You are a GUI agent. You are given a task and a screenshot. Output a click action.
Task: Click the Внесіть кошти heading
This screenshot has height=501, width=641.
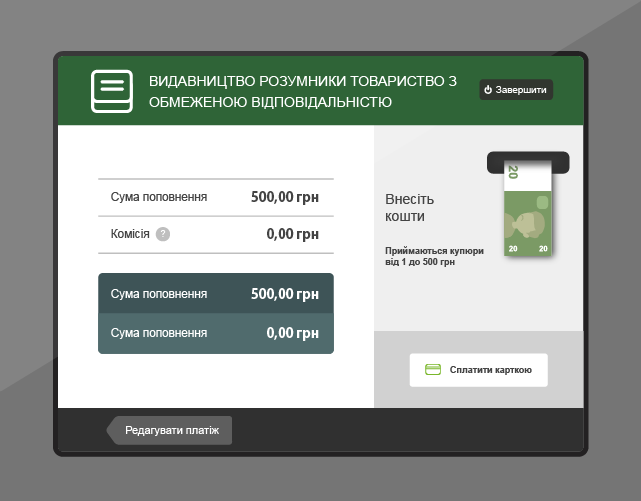(x=409, y=208)
